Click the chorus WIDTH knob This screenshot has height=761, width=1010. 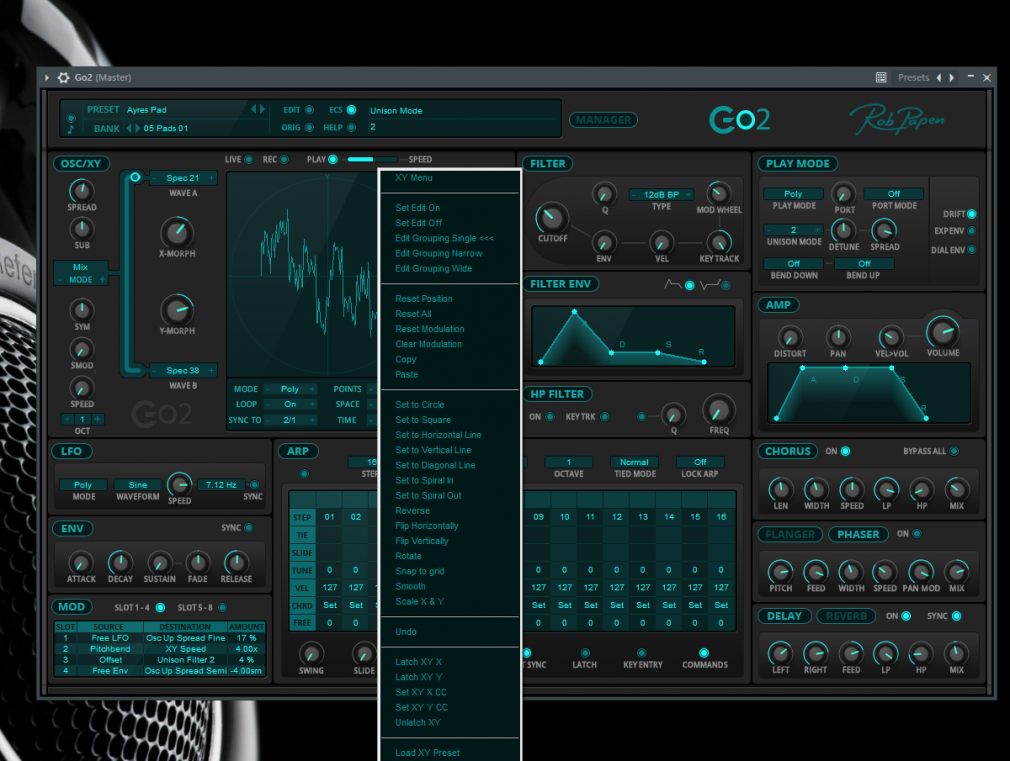tap(816, 490)
